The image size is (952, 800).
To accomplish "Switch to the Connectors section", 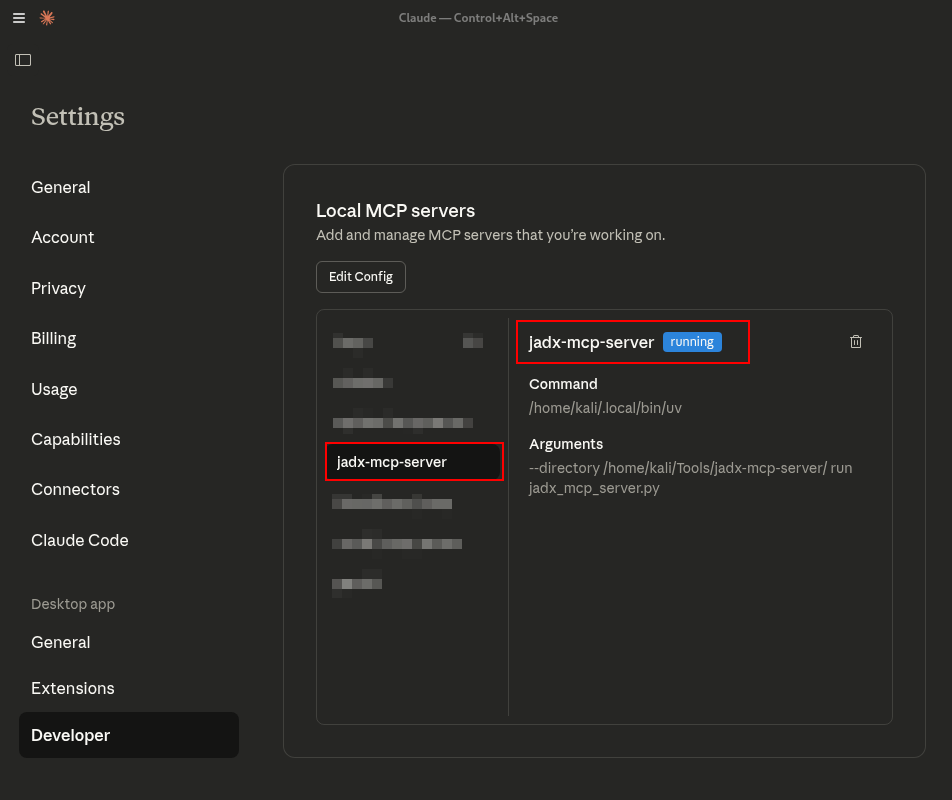I will pos(75,489).
